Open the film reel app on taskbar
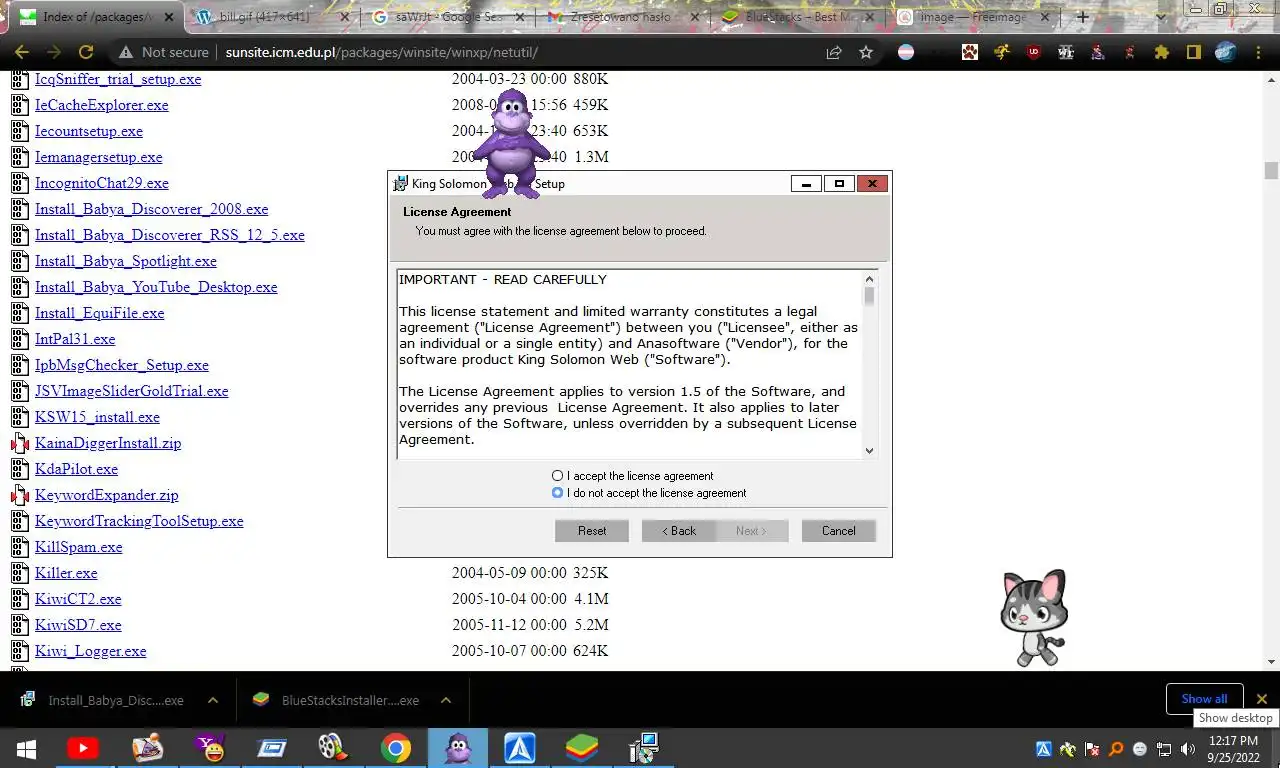 [x=332, y=748]
